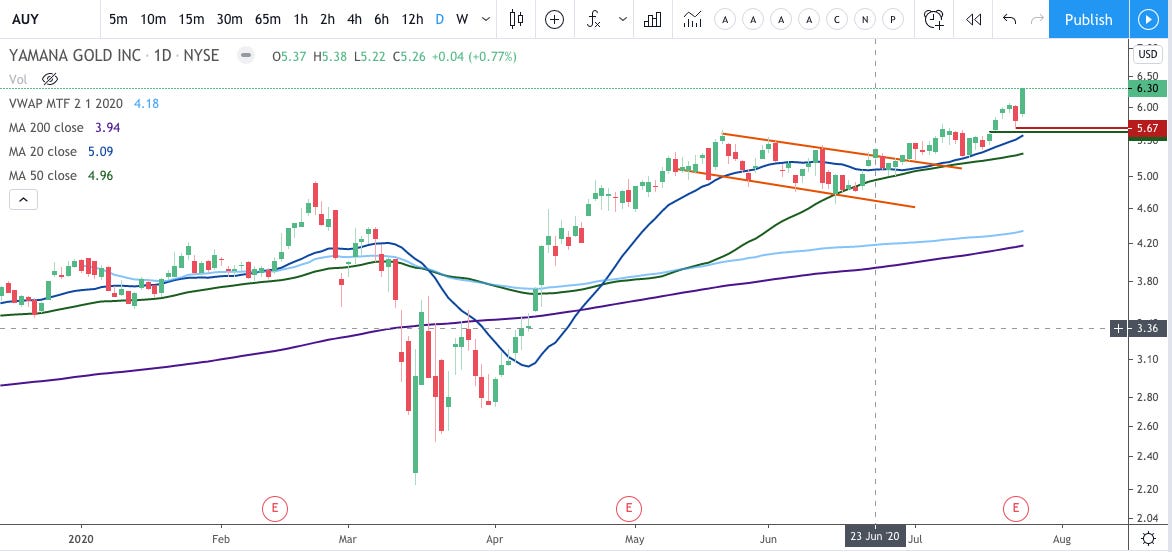Open the fx indicators menu
The height and width of the screenshot is (552, 1172).
click(x=593, y=19)
